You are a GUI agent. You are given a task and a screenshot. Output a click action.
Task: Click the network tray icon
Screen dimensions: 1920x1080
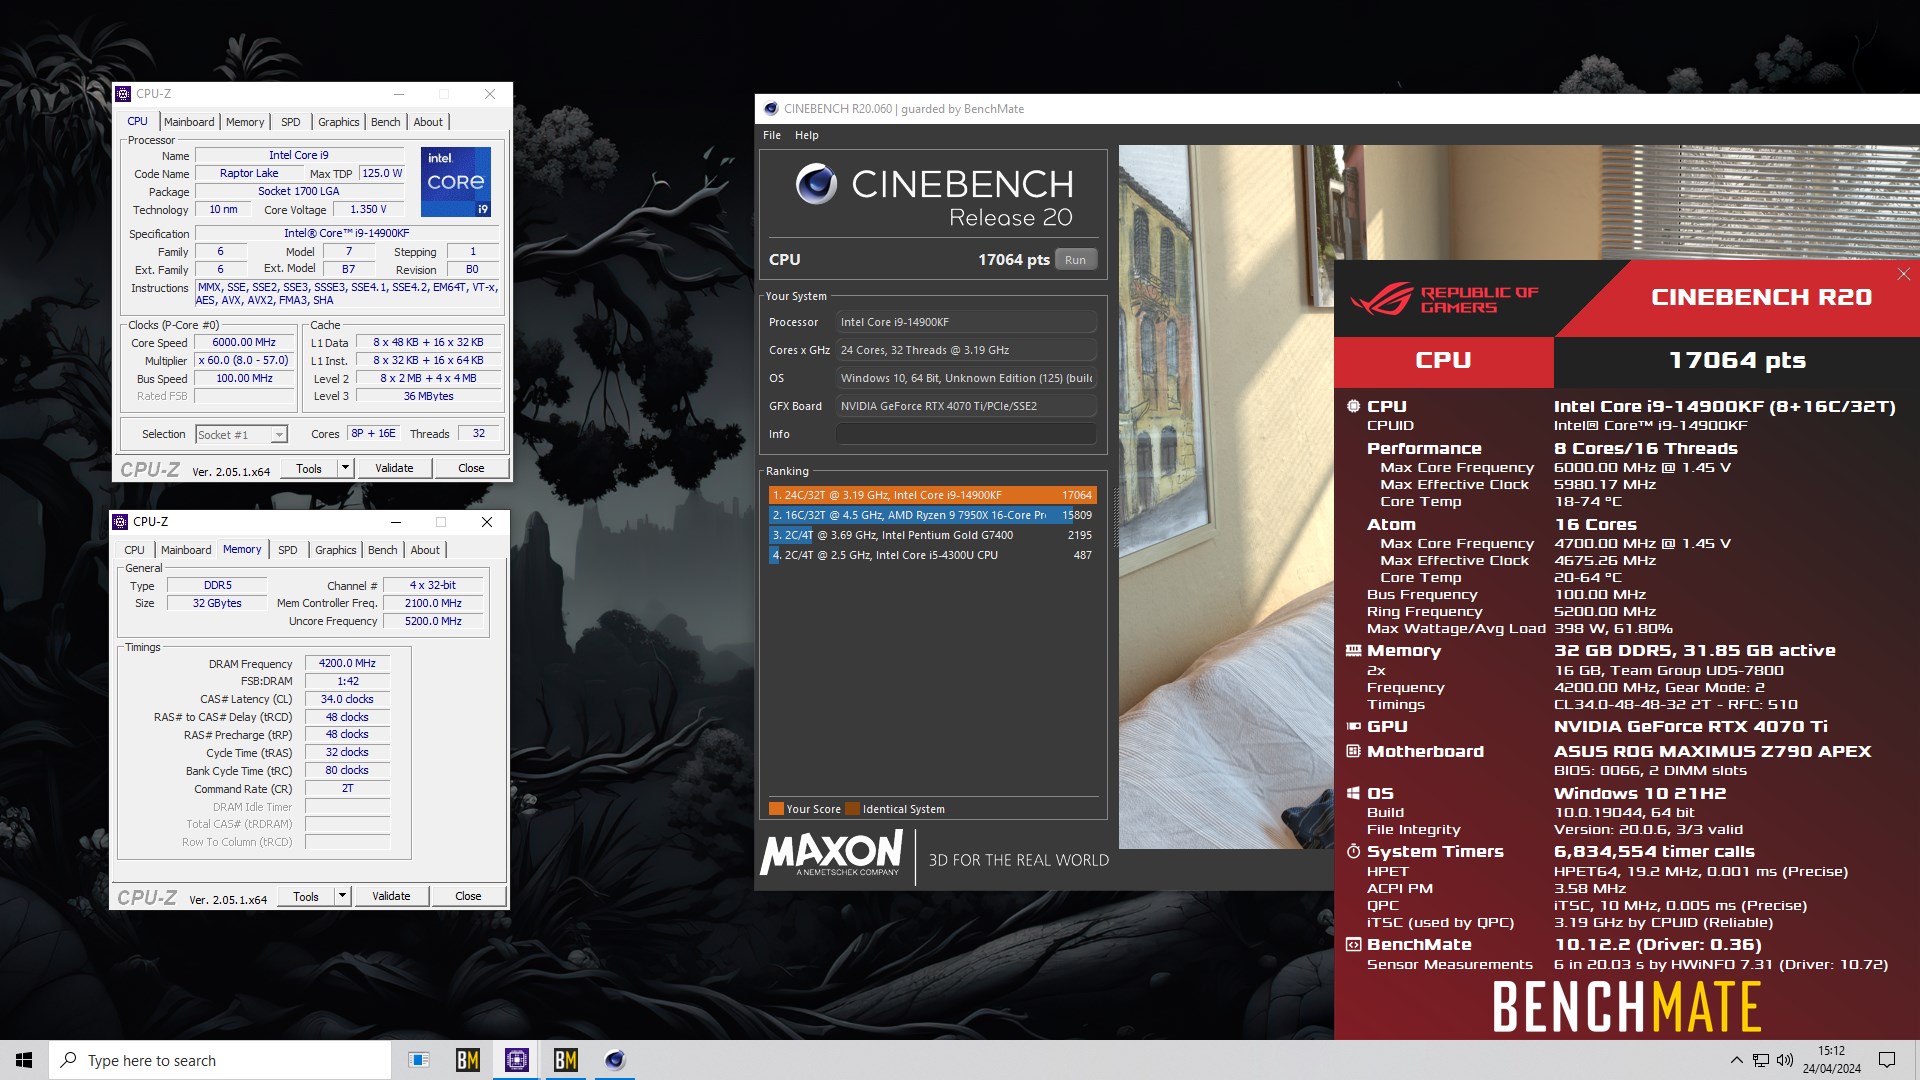coord(1760,1060)
